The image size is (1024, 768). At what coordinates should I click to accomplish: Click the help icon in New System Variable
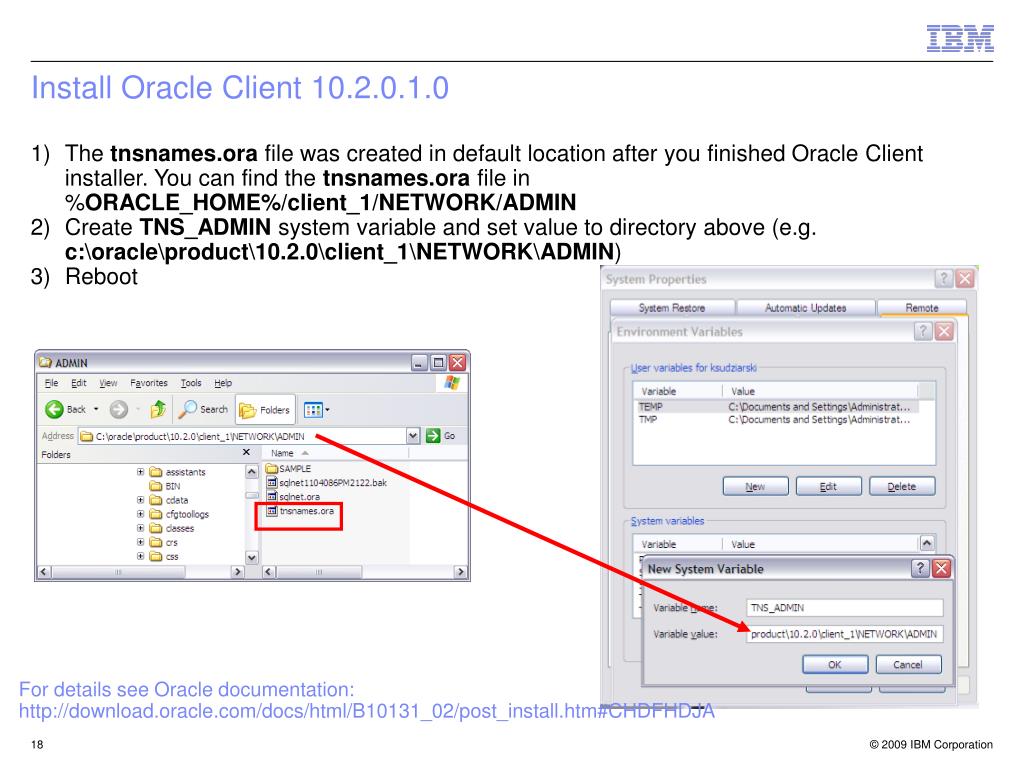click(x=920, y=568)
